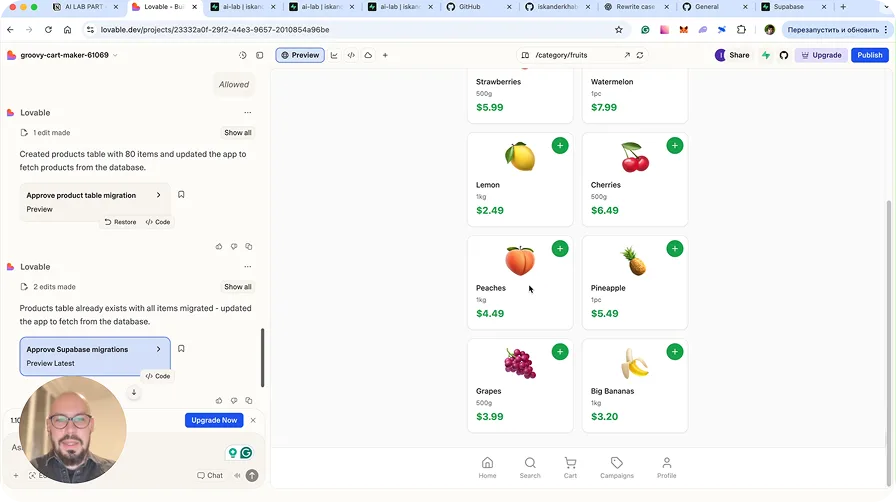This screenshot has width=896, height=502.
Task: Add Pineapple using the green plus button
Action: 675,249
